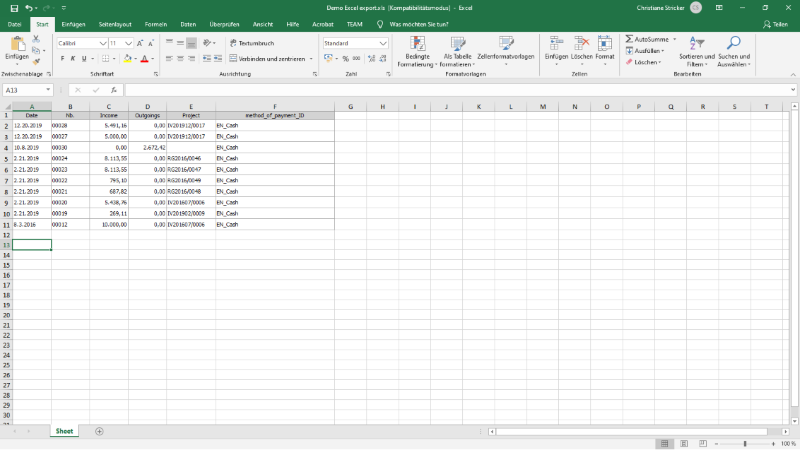The height and width of the screenshot is (450, 800).
Task: Open Suchen und Auswählen
Action: click(734, 52)
